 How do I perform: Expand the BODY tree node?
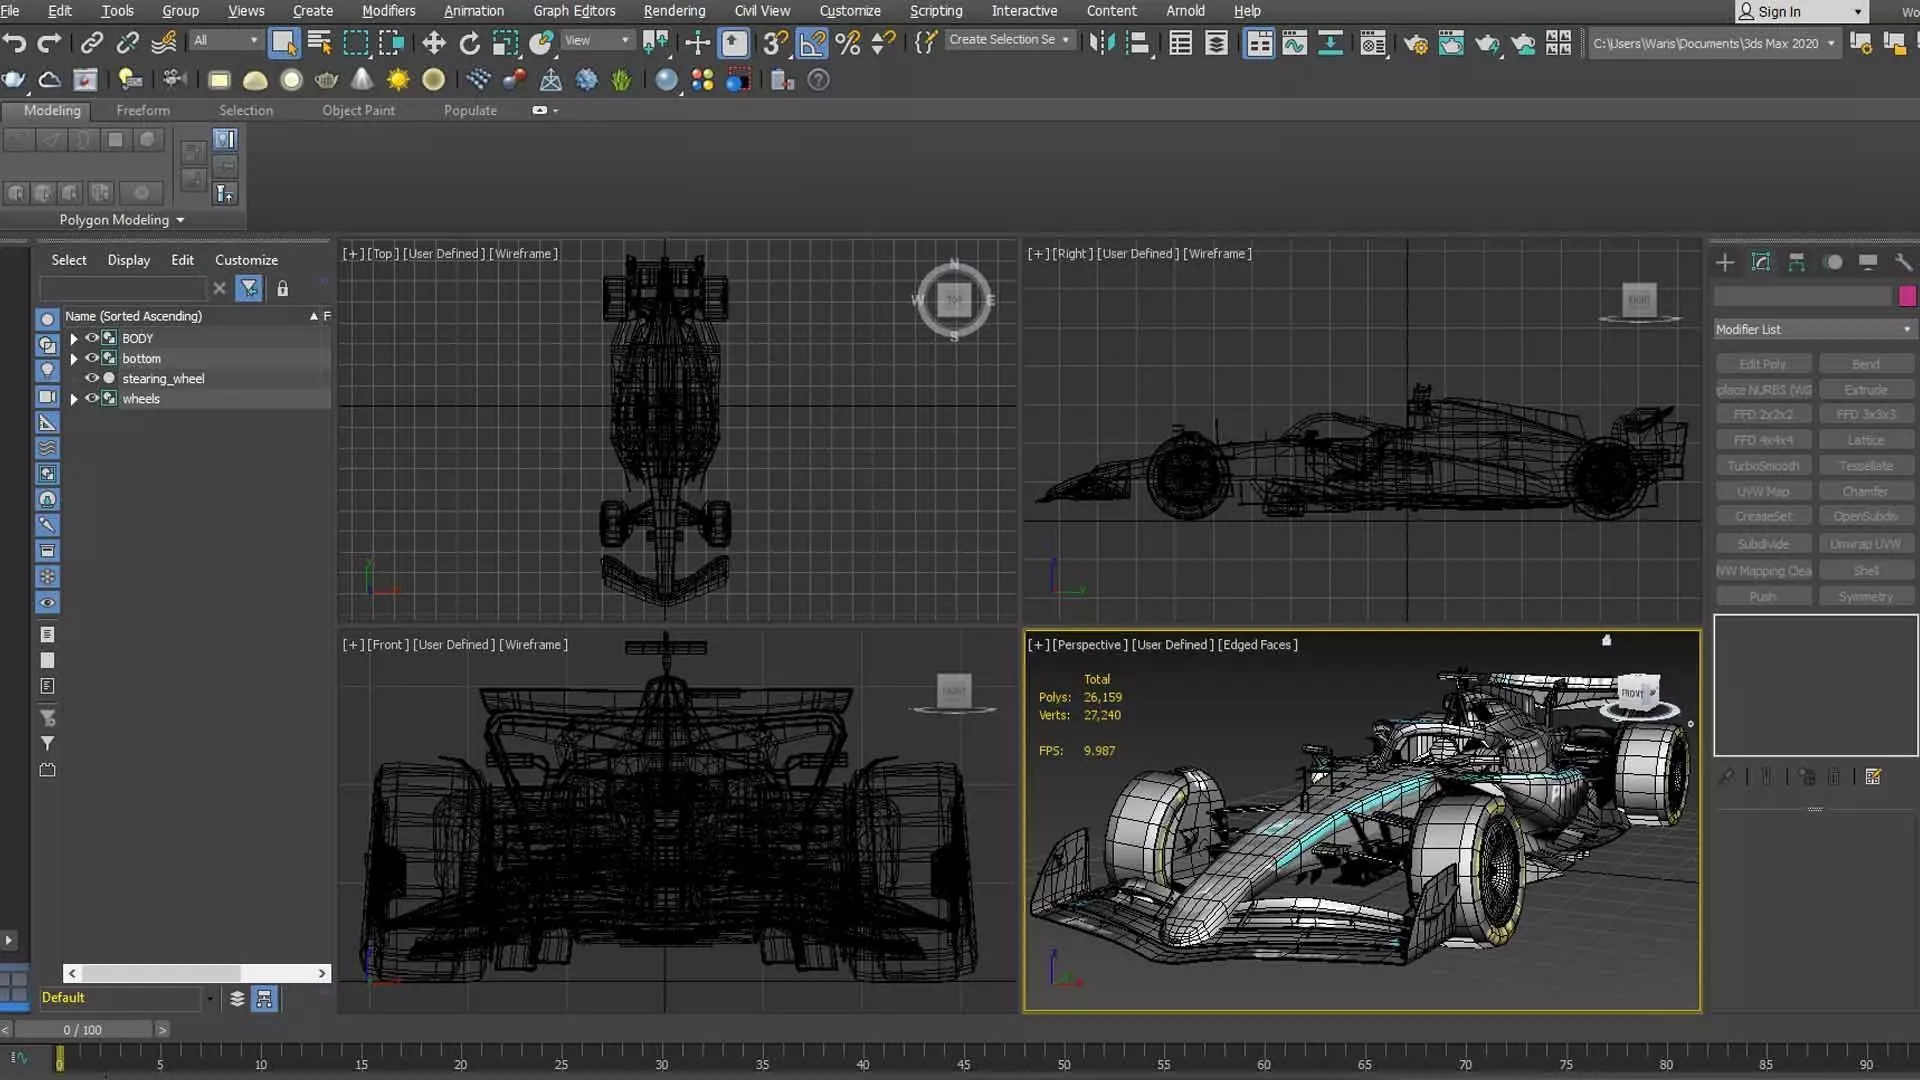73,339
